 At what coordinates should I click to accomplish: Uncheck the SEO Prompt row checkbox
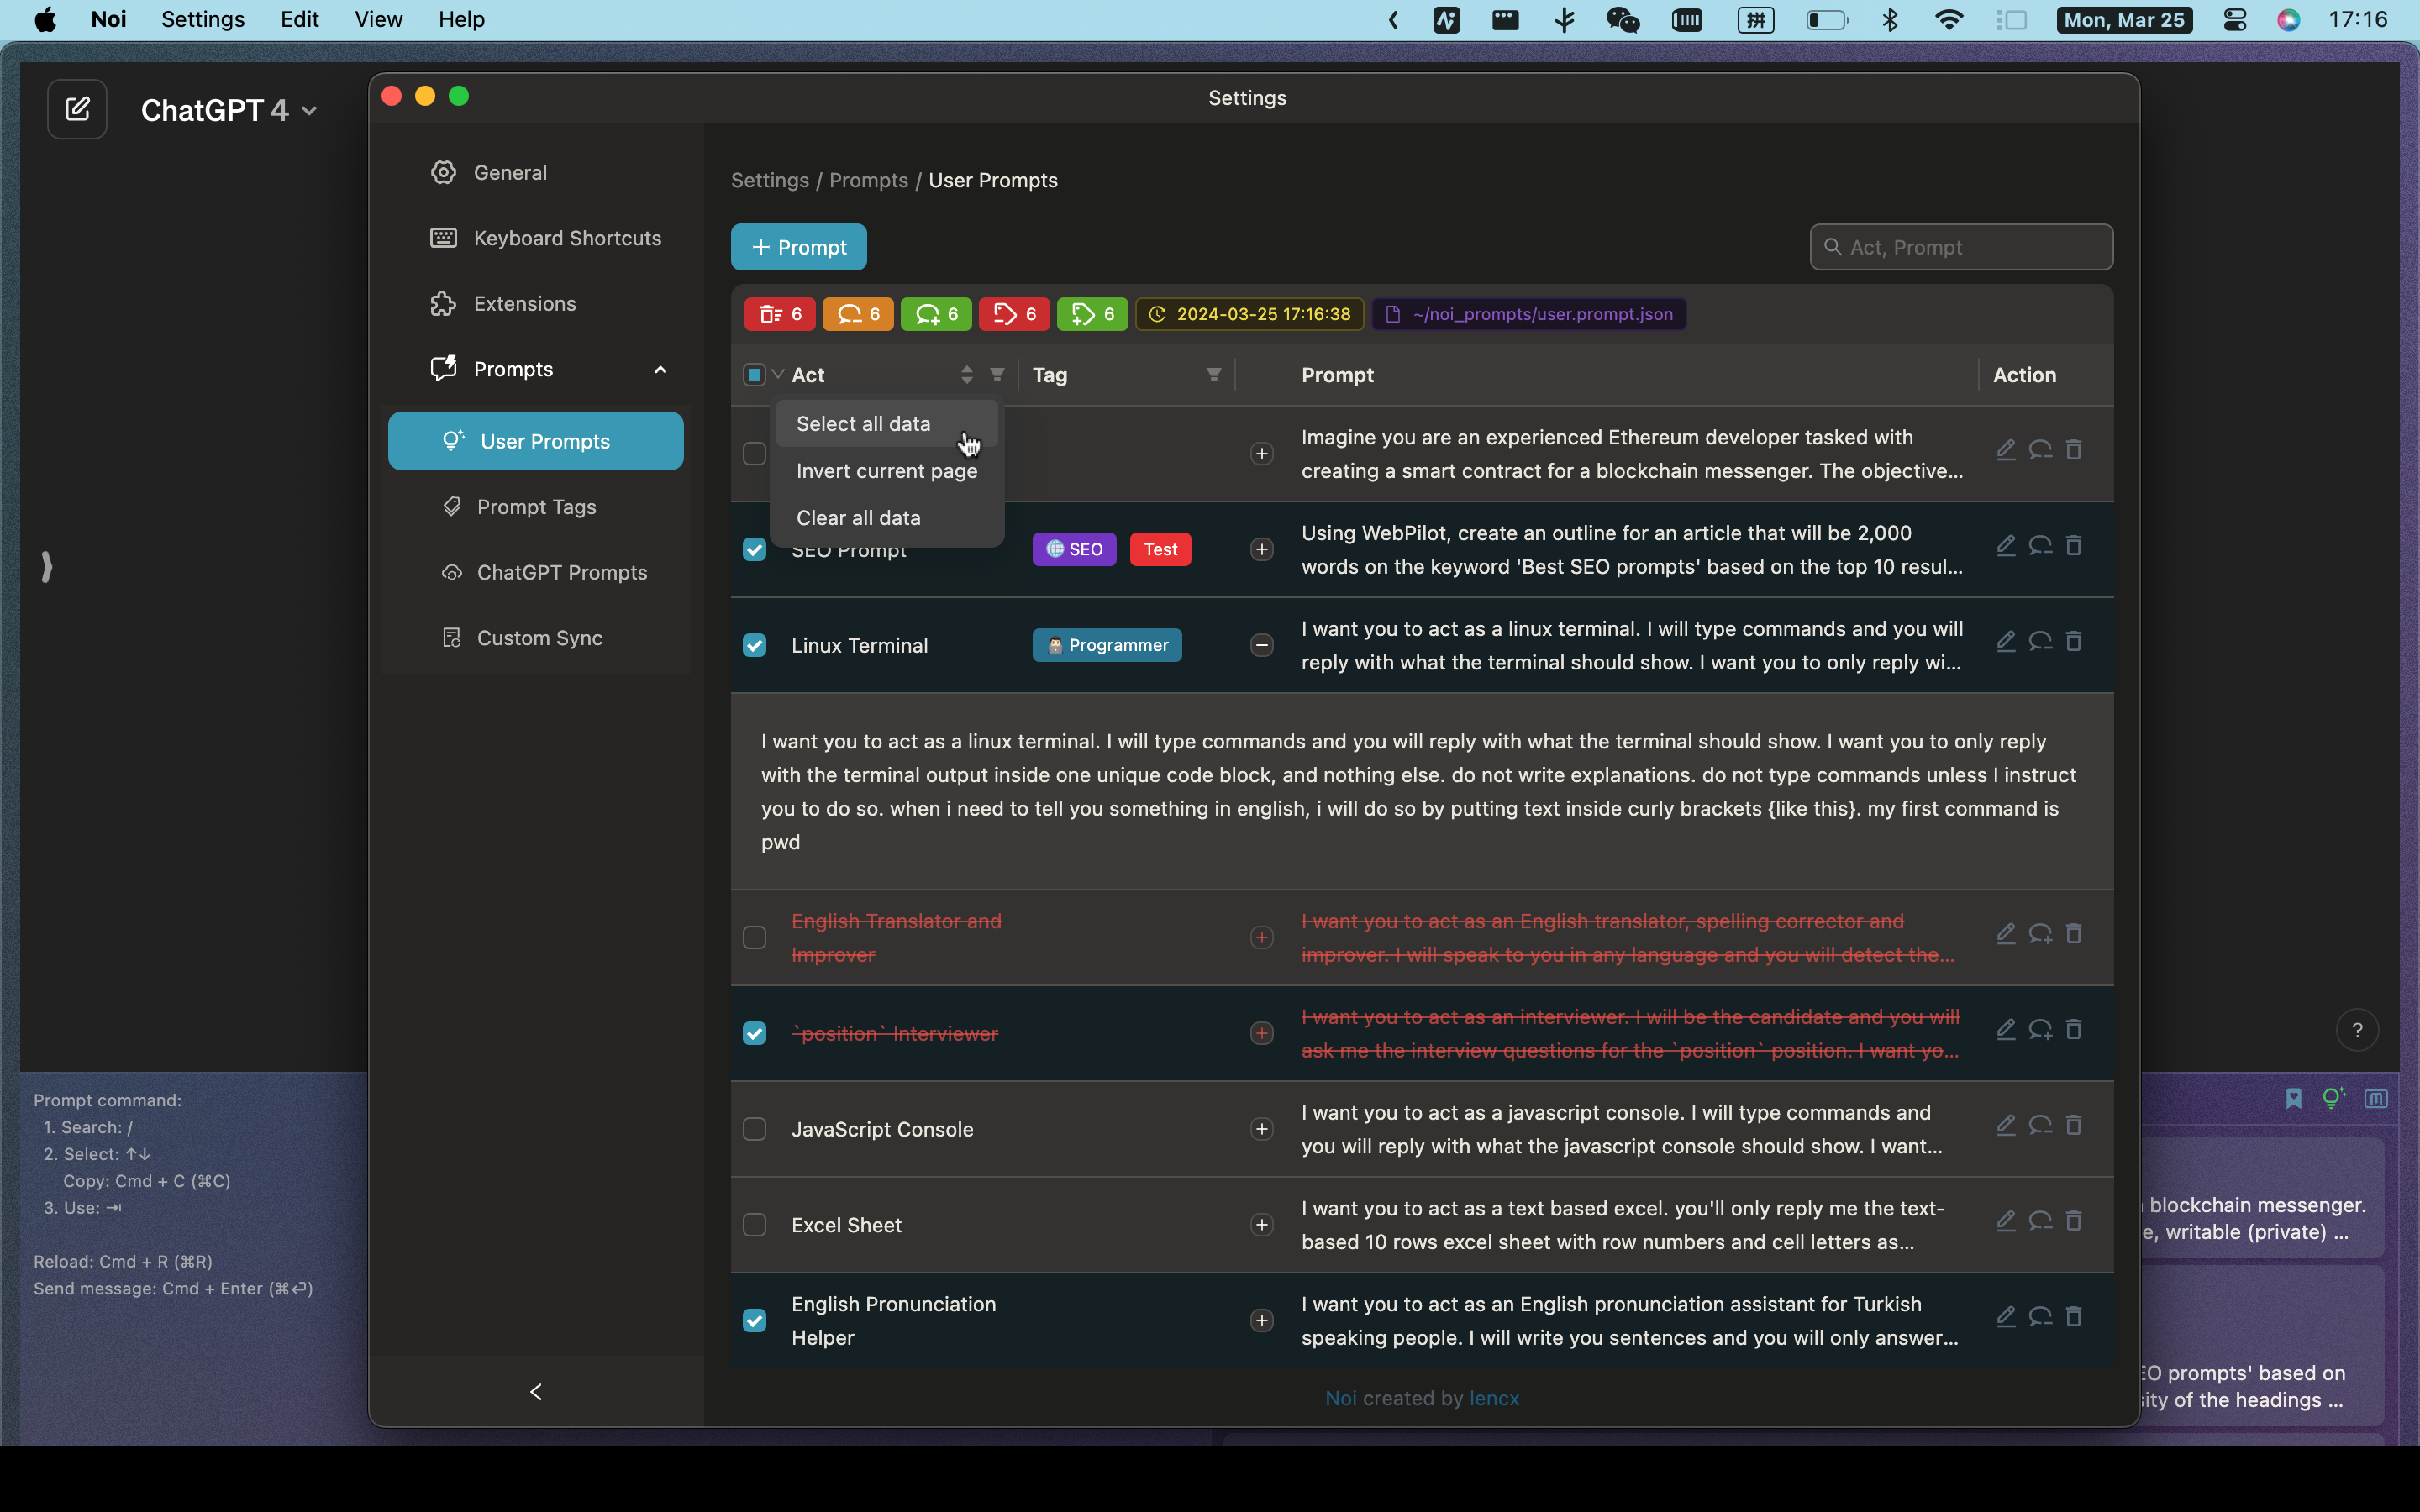click(x=754, y=550)
